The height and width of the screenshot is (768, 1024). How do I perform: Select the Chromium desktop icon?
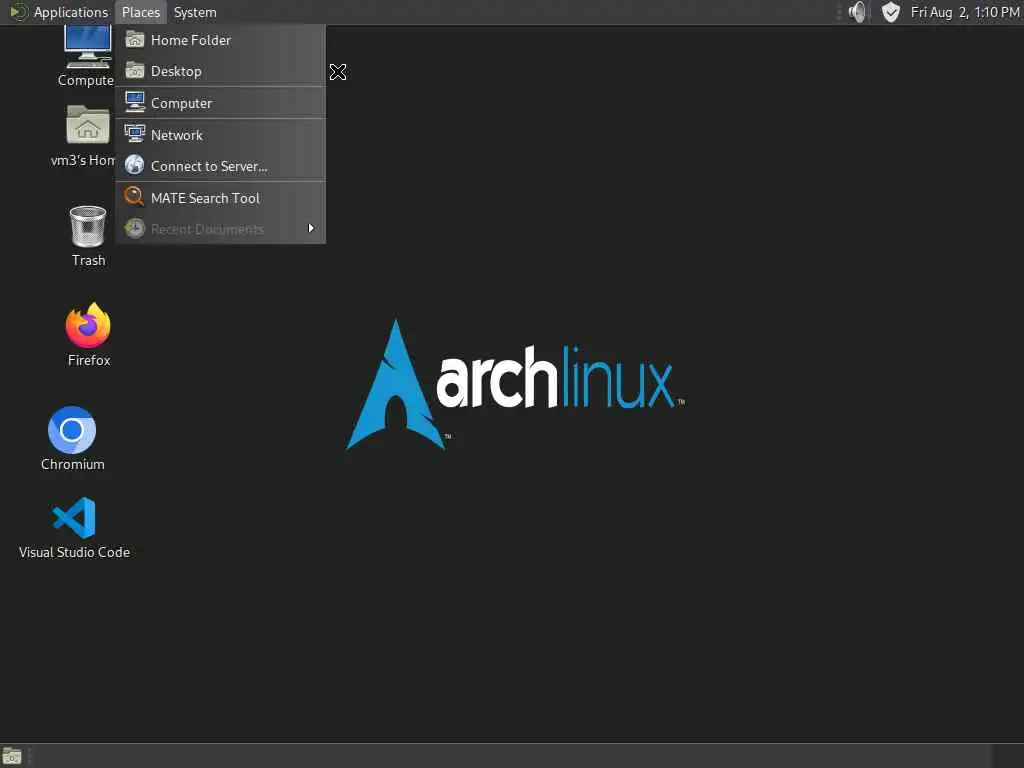click(72, 439)
